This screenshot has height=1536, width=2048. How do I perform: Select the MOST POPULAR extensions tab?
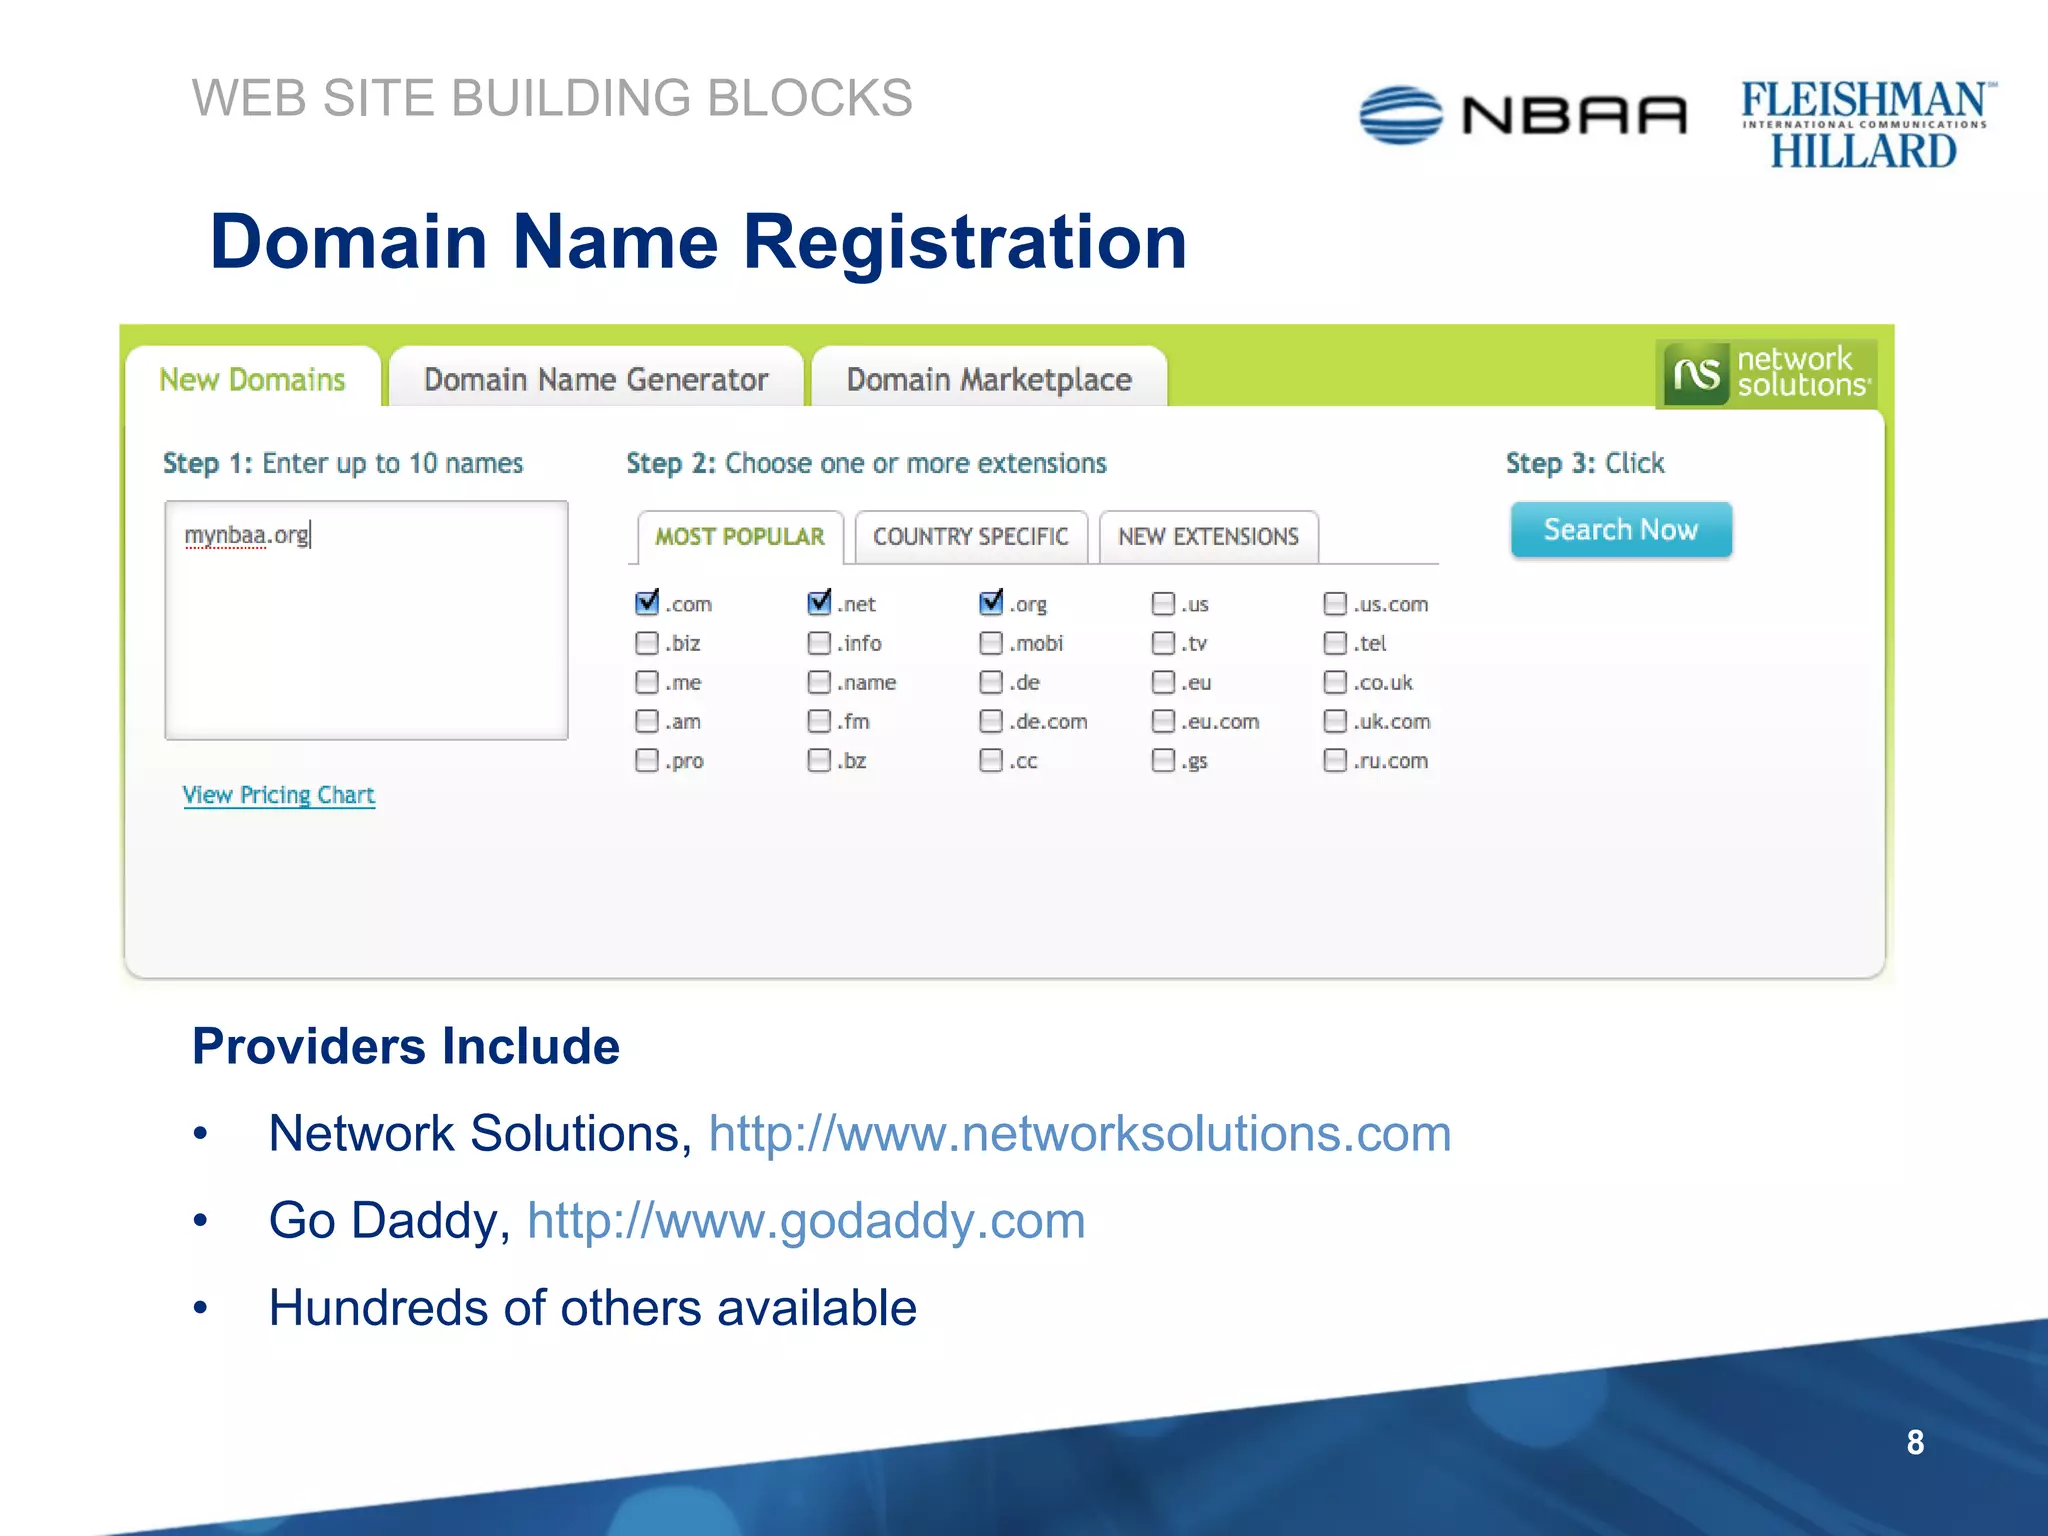[740, 537]
